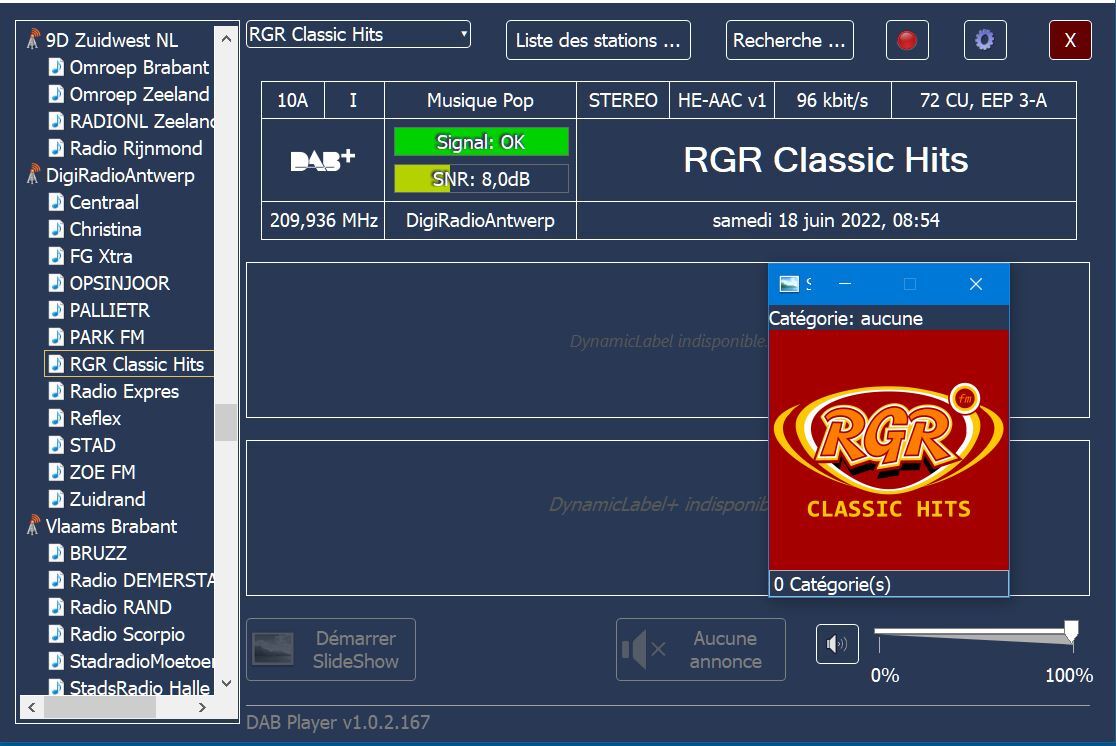Click horizontal scrollbar left arrow
This screenshot has width=1116, height=746.
coord(31,707)
